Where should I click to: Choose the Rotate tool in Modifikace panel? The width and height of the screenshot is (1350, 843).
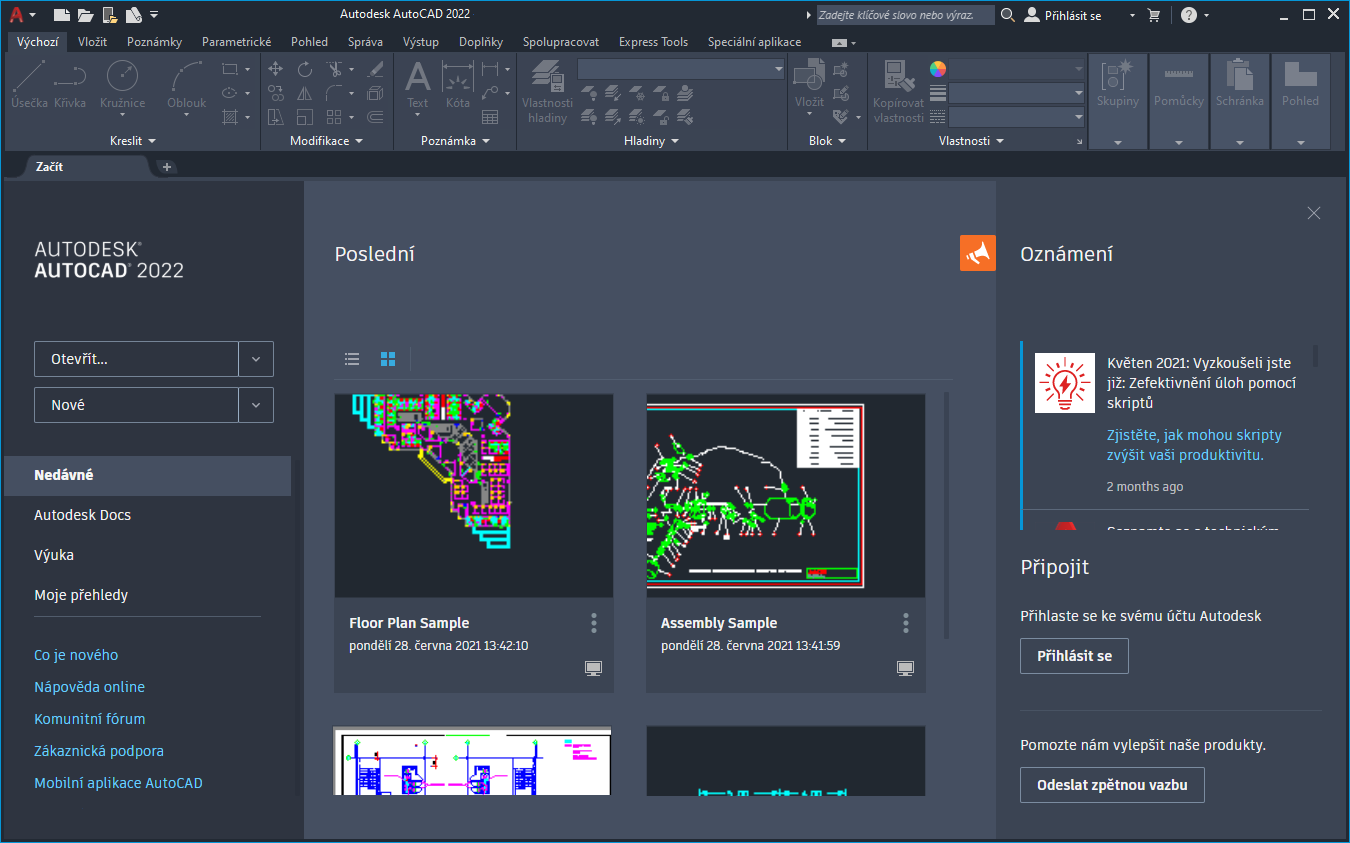pyautogui.click(x=305, y=69)
